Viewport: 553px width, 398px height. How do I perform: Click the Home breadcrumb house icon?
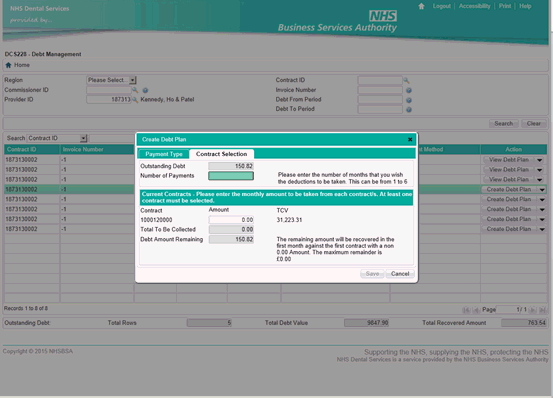coord(8,65)
